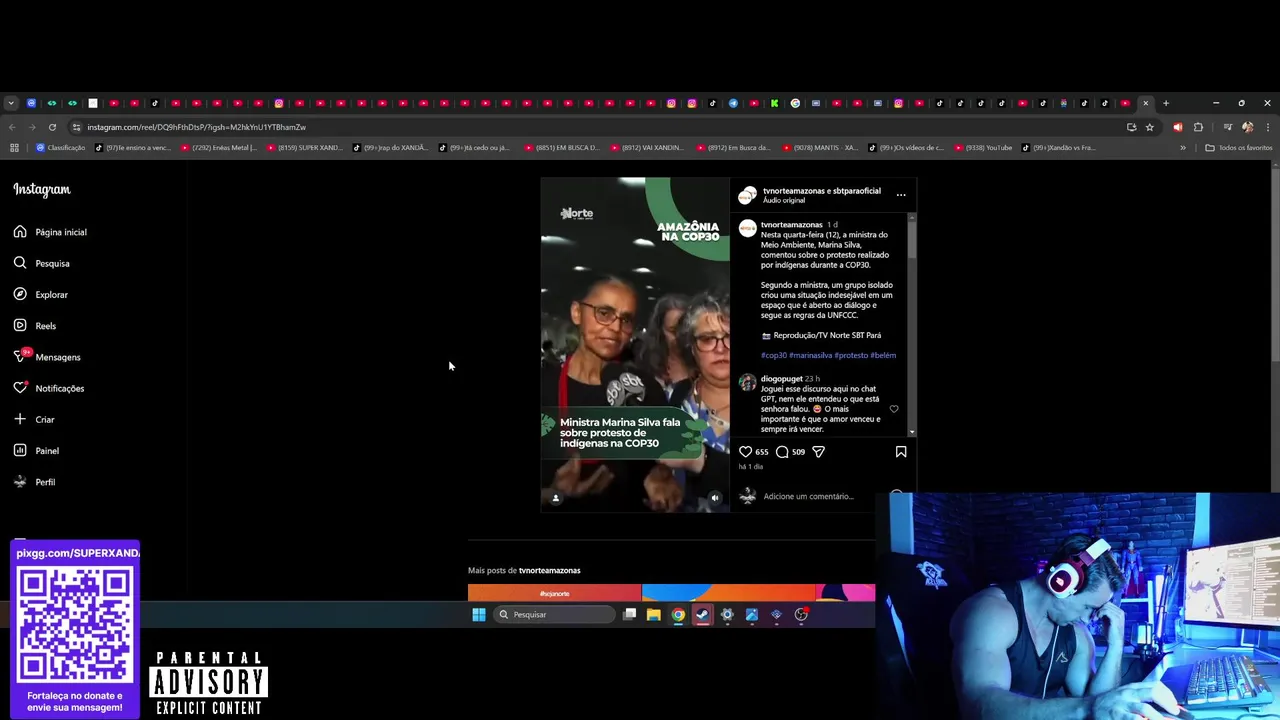Image resolution: width=1280 pixels, height=720 pixels.
Task: Close the current active tab
Action: [1146, 103]
